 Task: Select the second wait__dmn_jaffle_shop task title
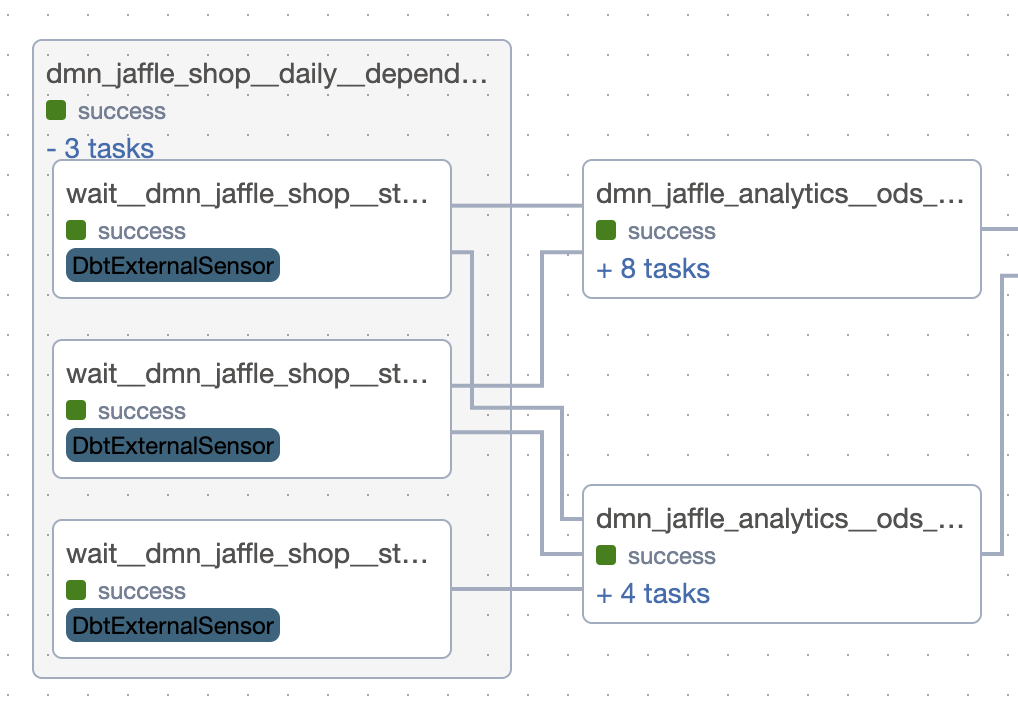[x=248, y=374]
